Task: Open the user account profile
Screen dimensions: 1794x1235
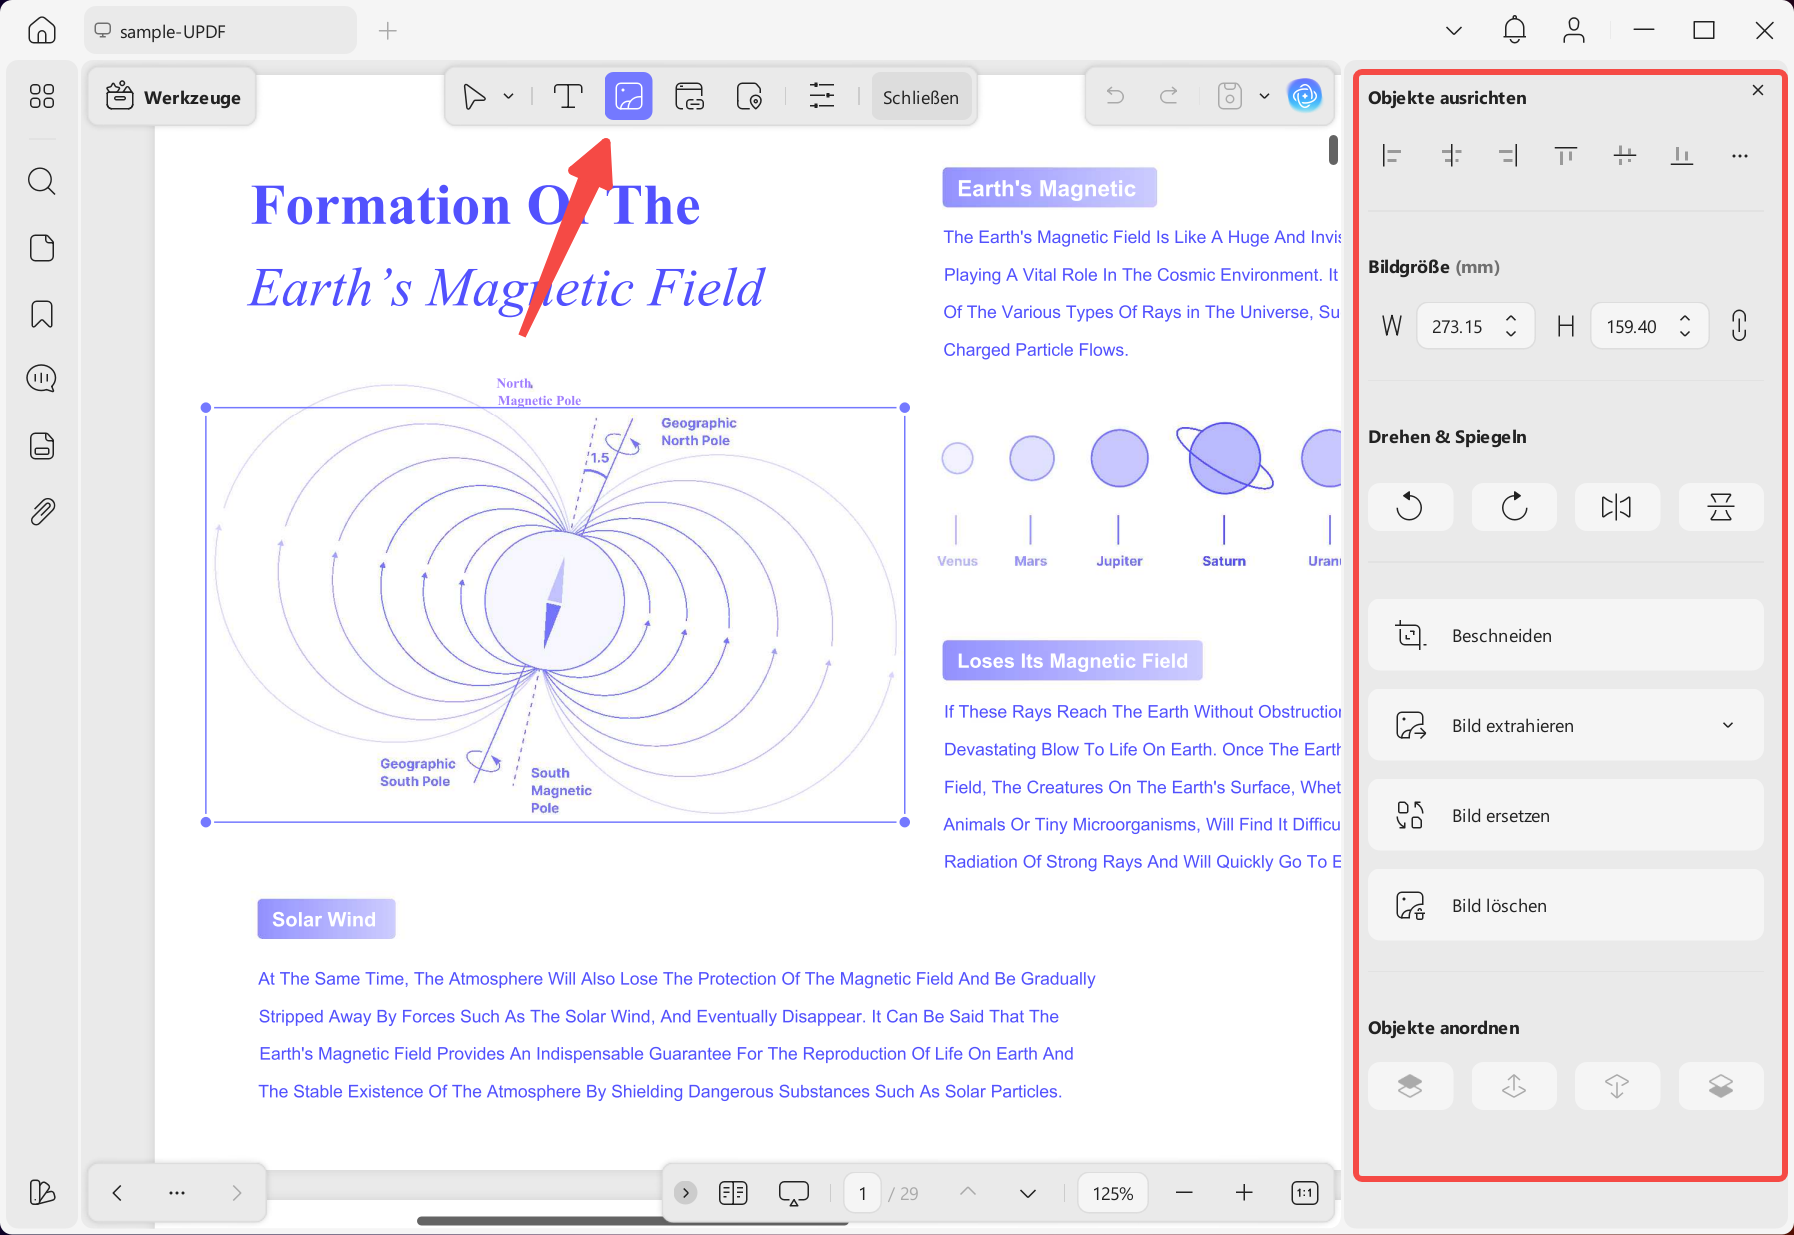Action: (1574, 30)
